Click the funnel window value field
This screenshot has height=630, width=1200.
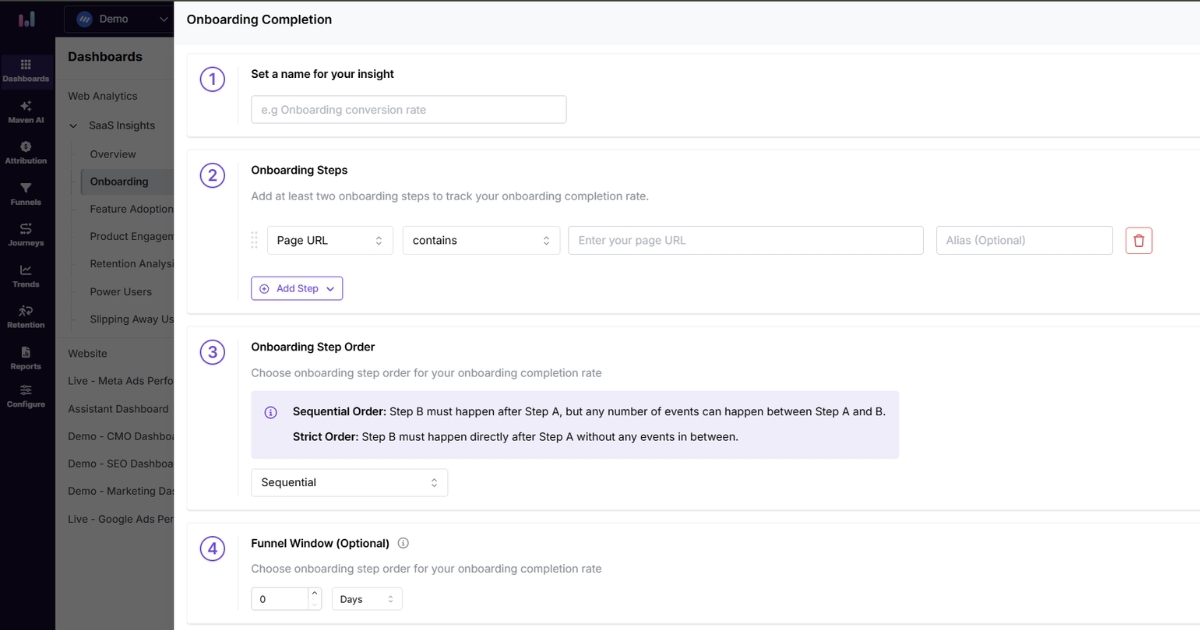(280, 599)
